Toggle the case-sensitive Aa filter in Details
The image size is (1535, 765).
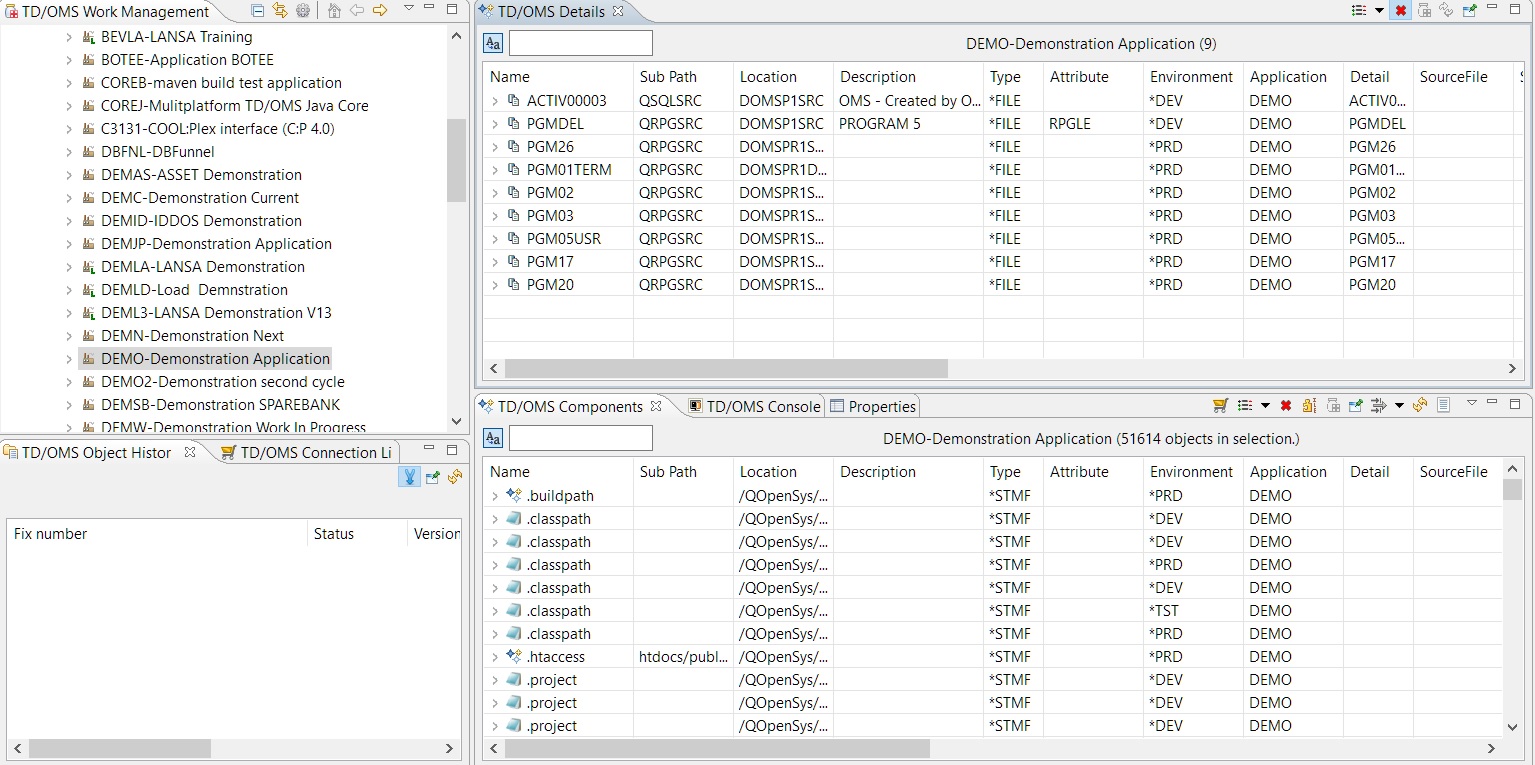pos(493,43)
